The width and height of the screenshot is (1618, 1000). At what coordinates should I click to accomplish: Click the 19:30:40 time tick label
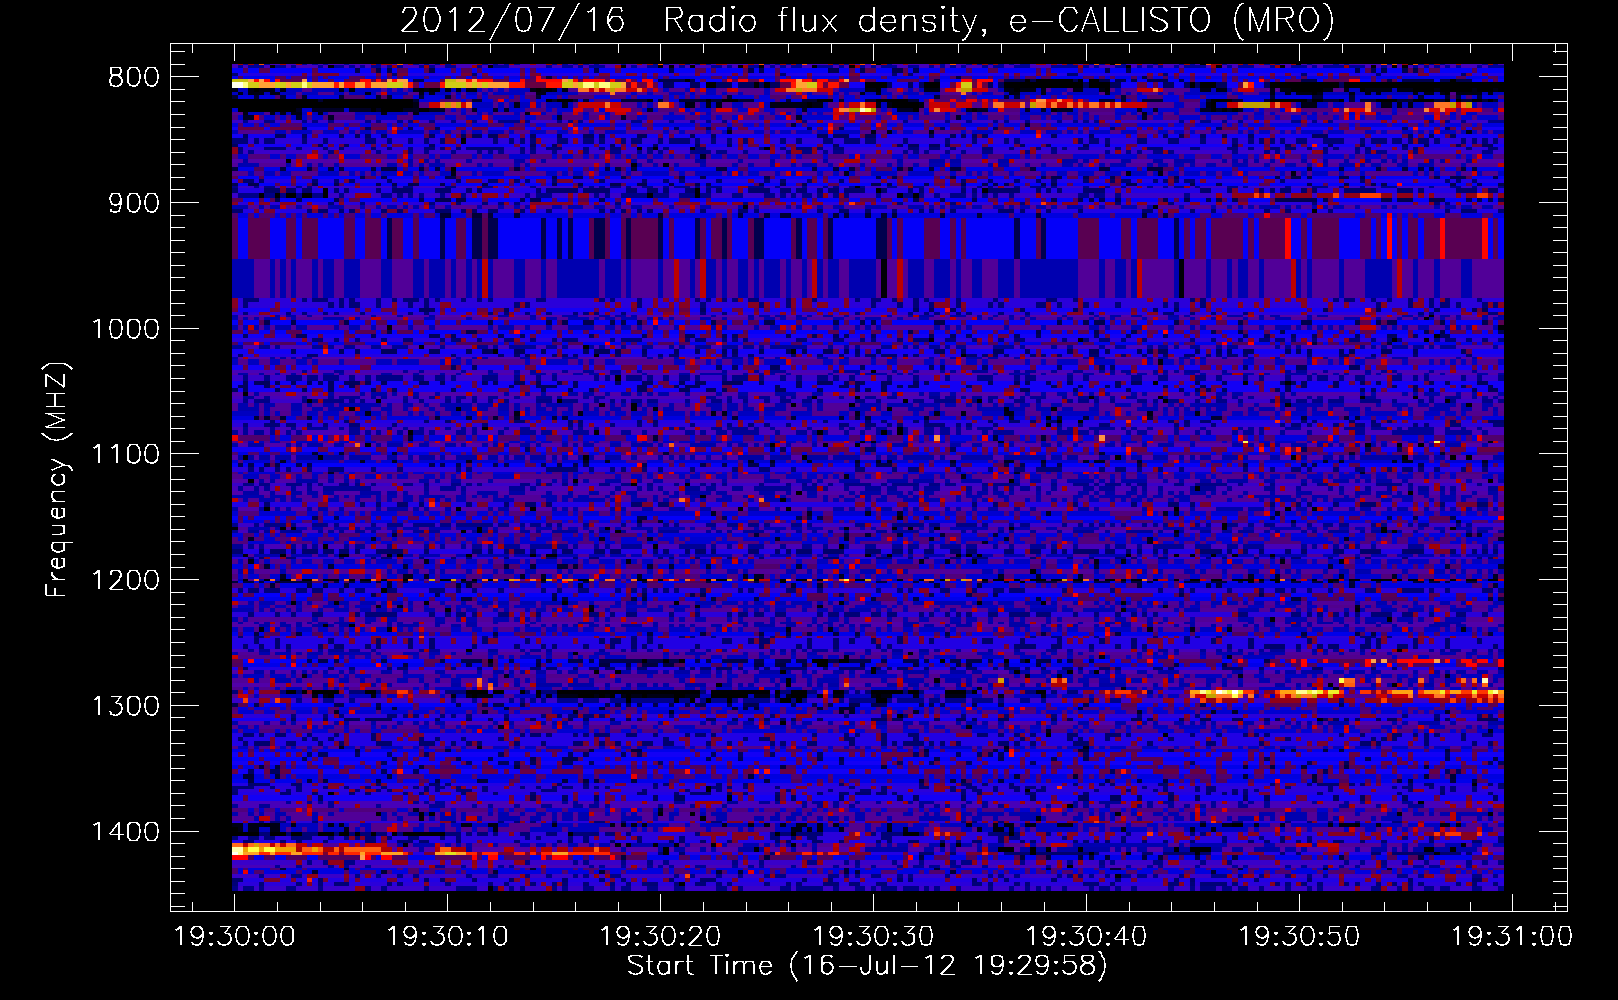(x=1086, y=937)
